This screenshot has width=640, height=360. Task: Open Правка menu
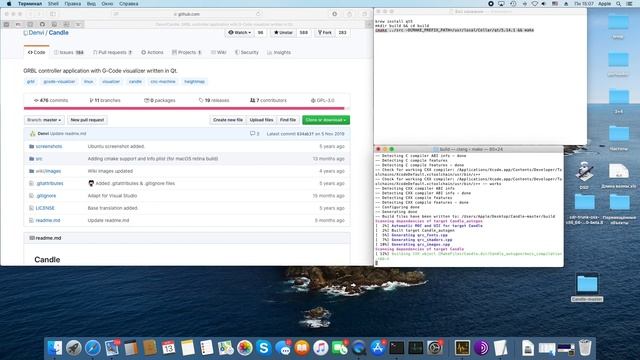[72, 4]
